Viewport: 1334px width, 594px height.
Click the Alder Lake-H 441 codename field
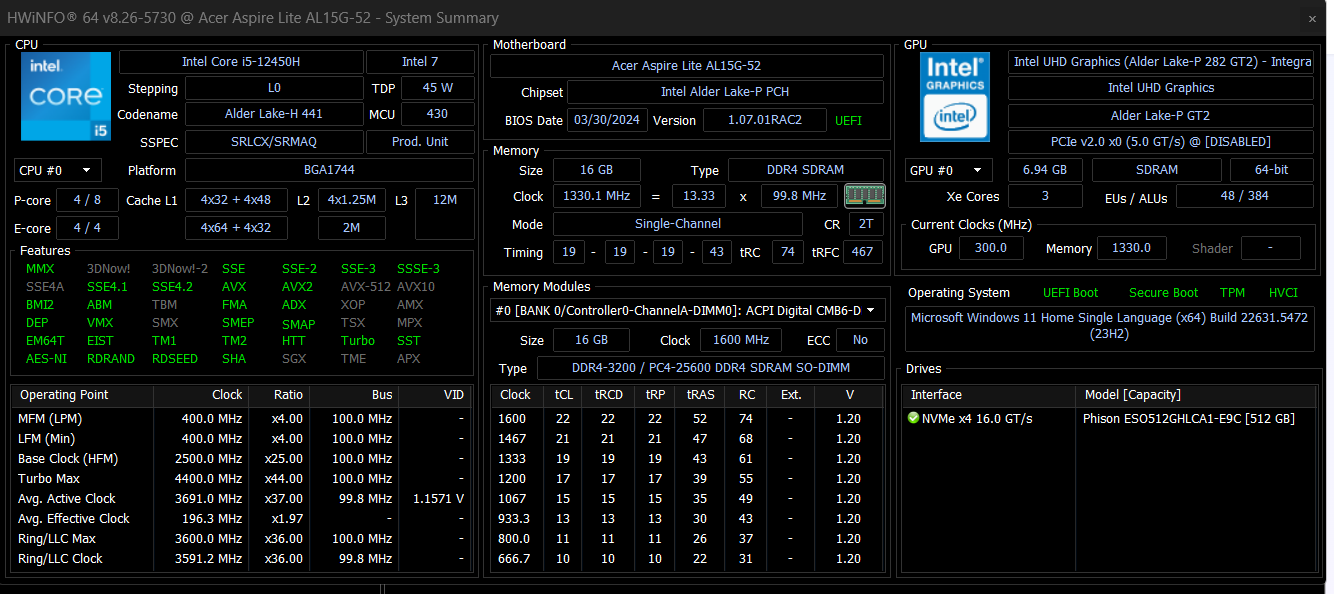click(x=274, y=114)
